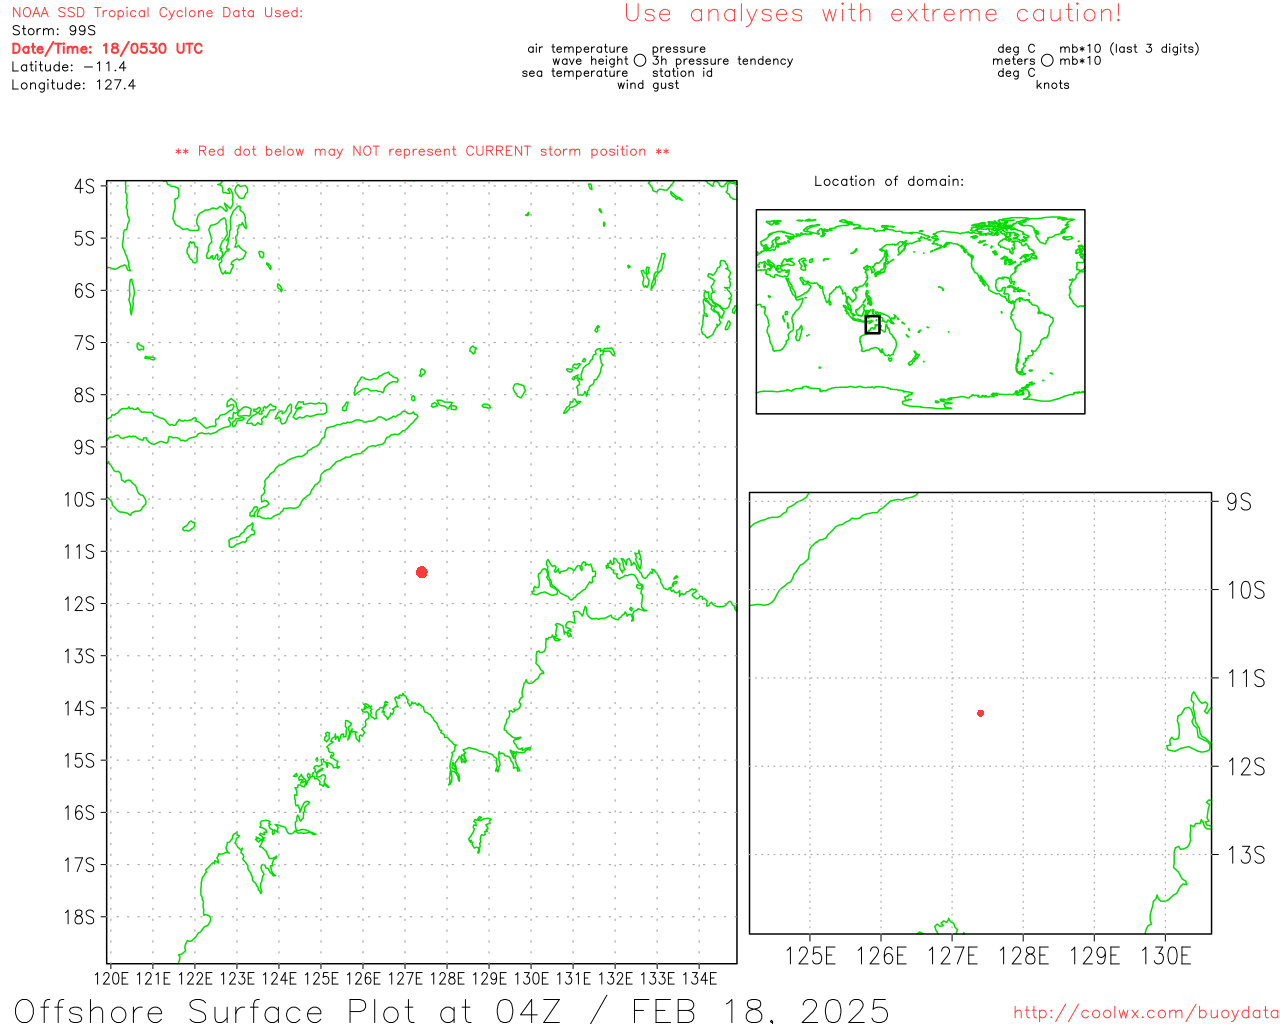The height and width of the screenshot is (1024, 1280).
Task: Click 'station id' legend label
Action: click(x=682, y=73)
